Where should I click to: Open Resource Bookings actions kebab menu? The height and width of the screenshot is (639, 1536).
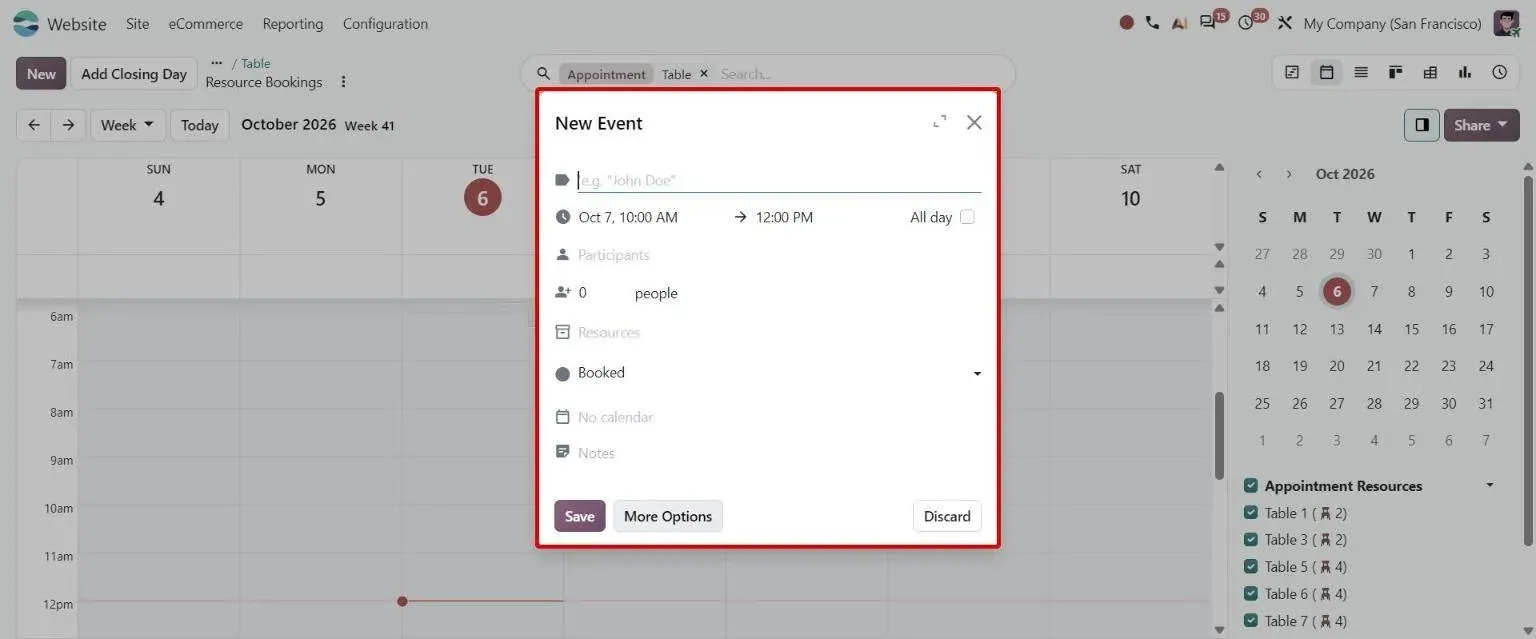(344, 82)
